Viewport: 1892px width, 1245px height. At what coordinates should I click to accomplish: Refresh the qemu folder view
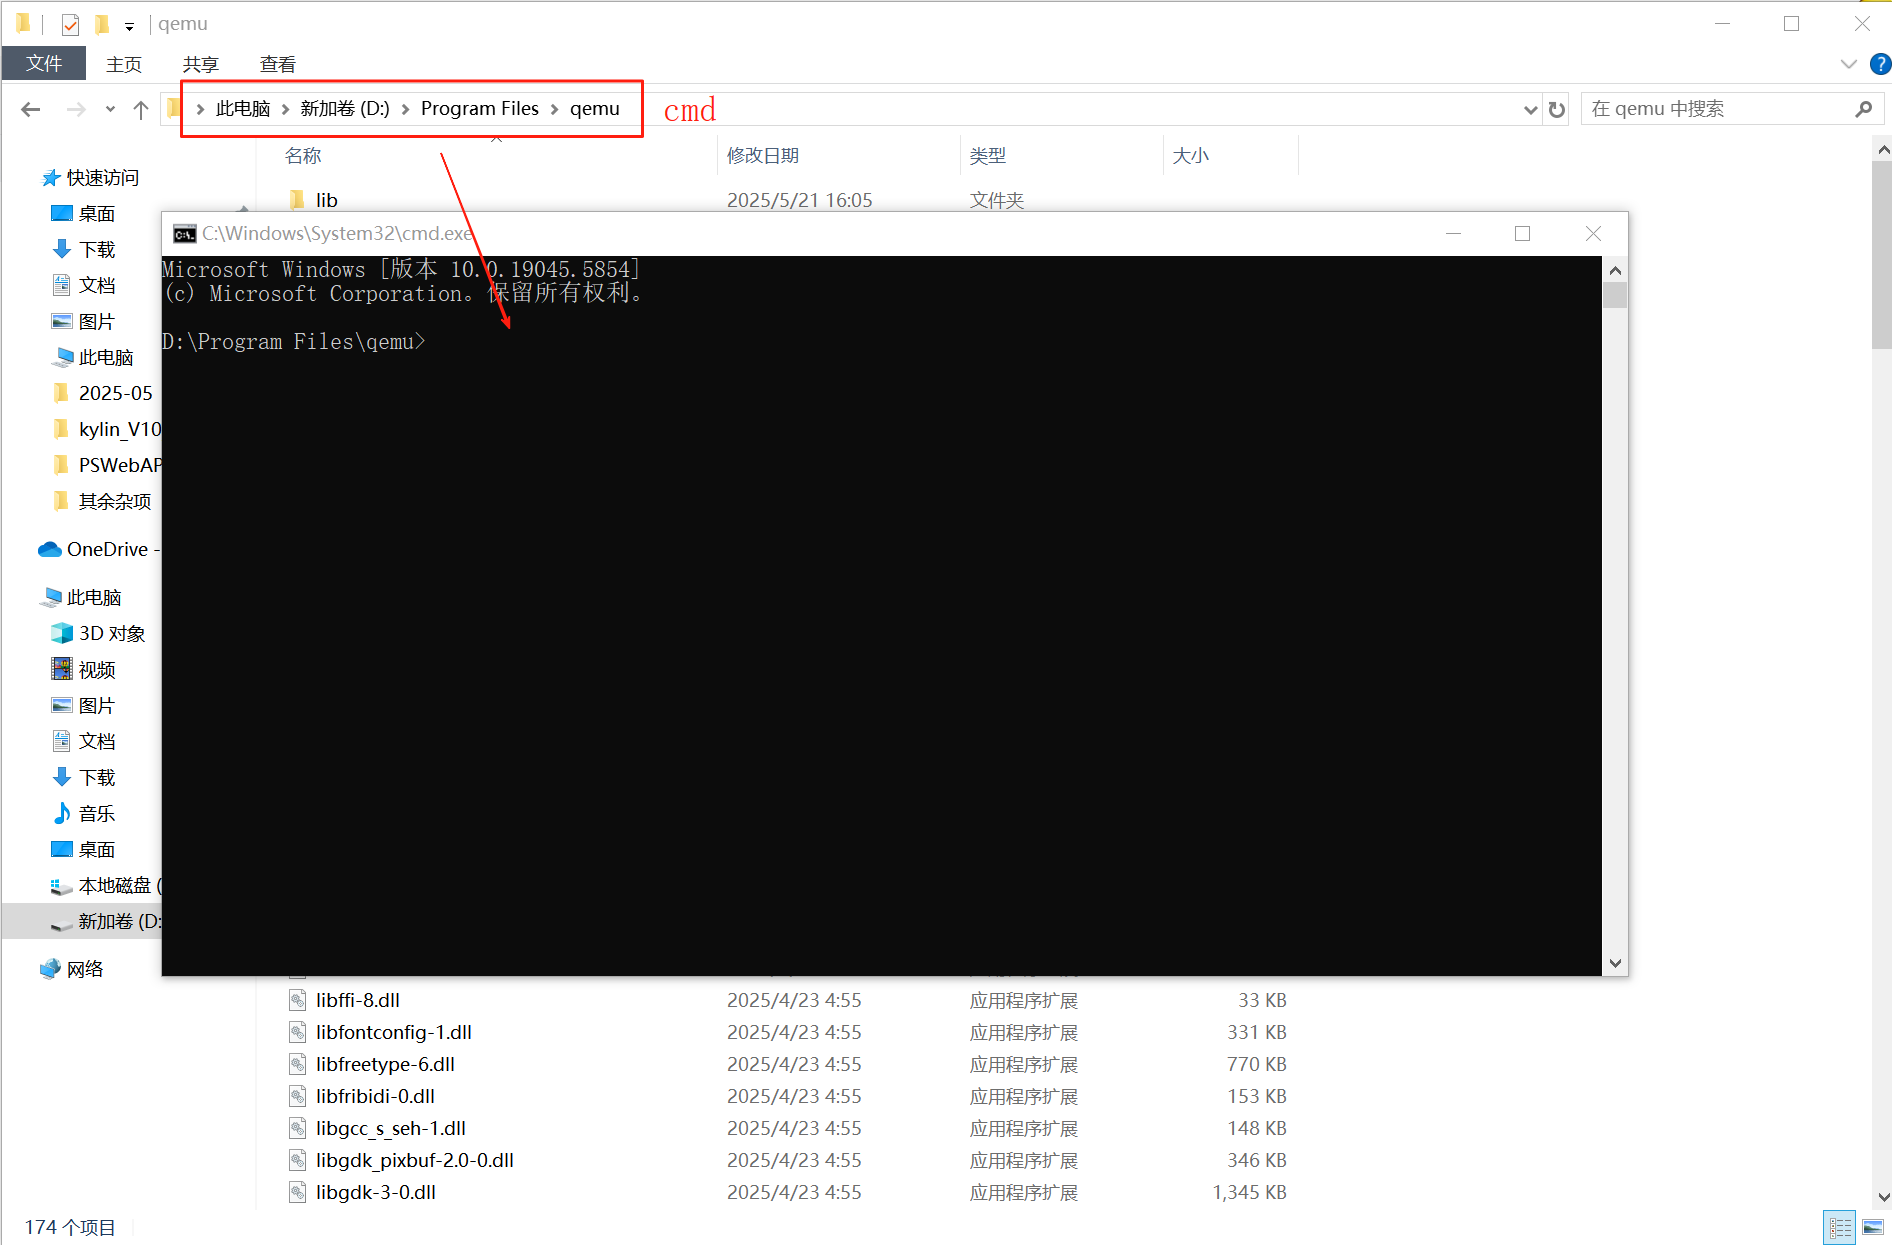pos(1556,109)
